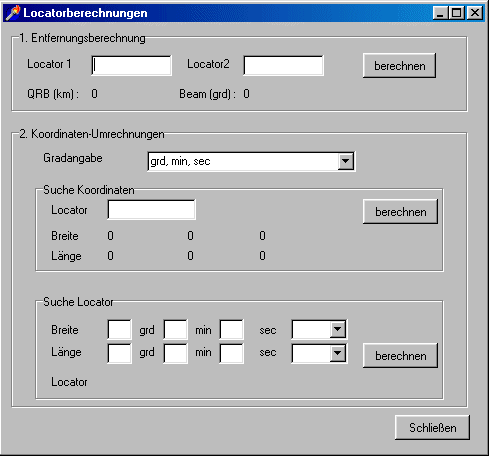
Task: Click the Schließen button
Action: tap(432, 427)
